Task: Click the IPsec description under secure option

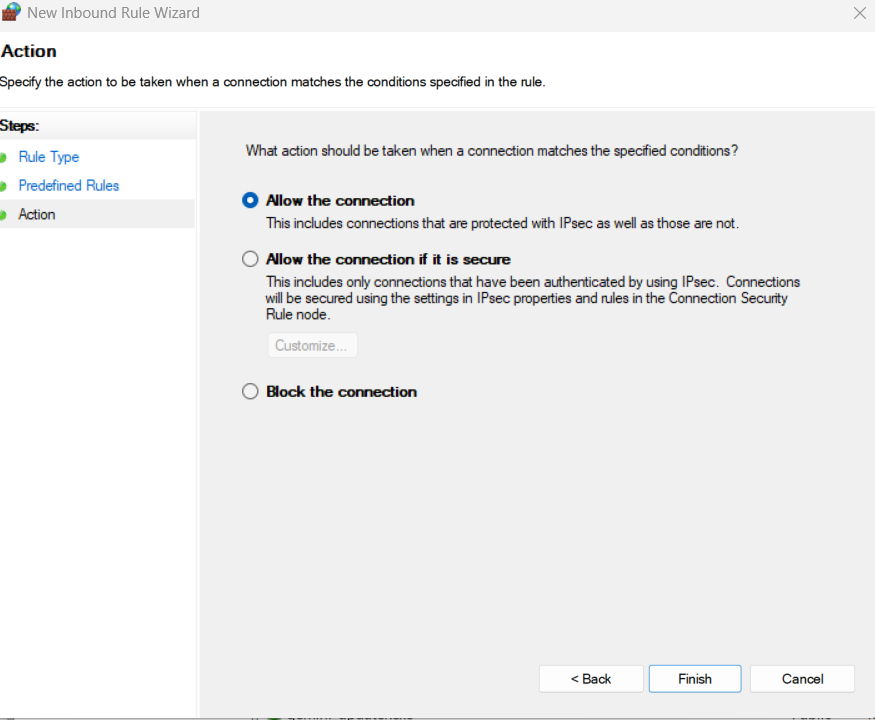Action: (x=532, y=298)
